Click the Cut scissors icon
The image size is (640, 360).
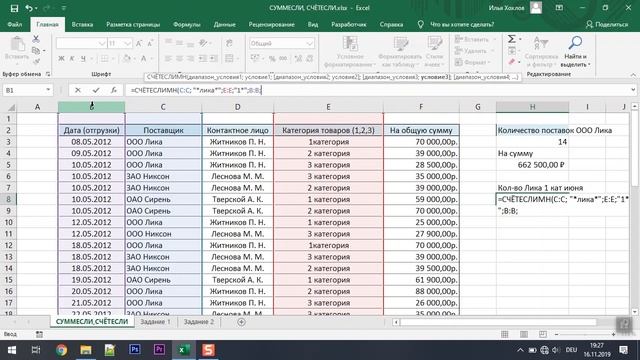pos(36,39)
